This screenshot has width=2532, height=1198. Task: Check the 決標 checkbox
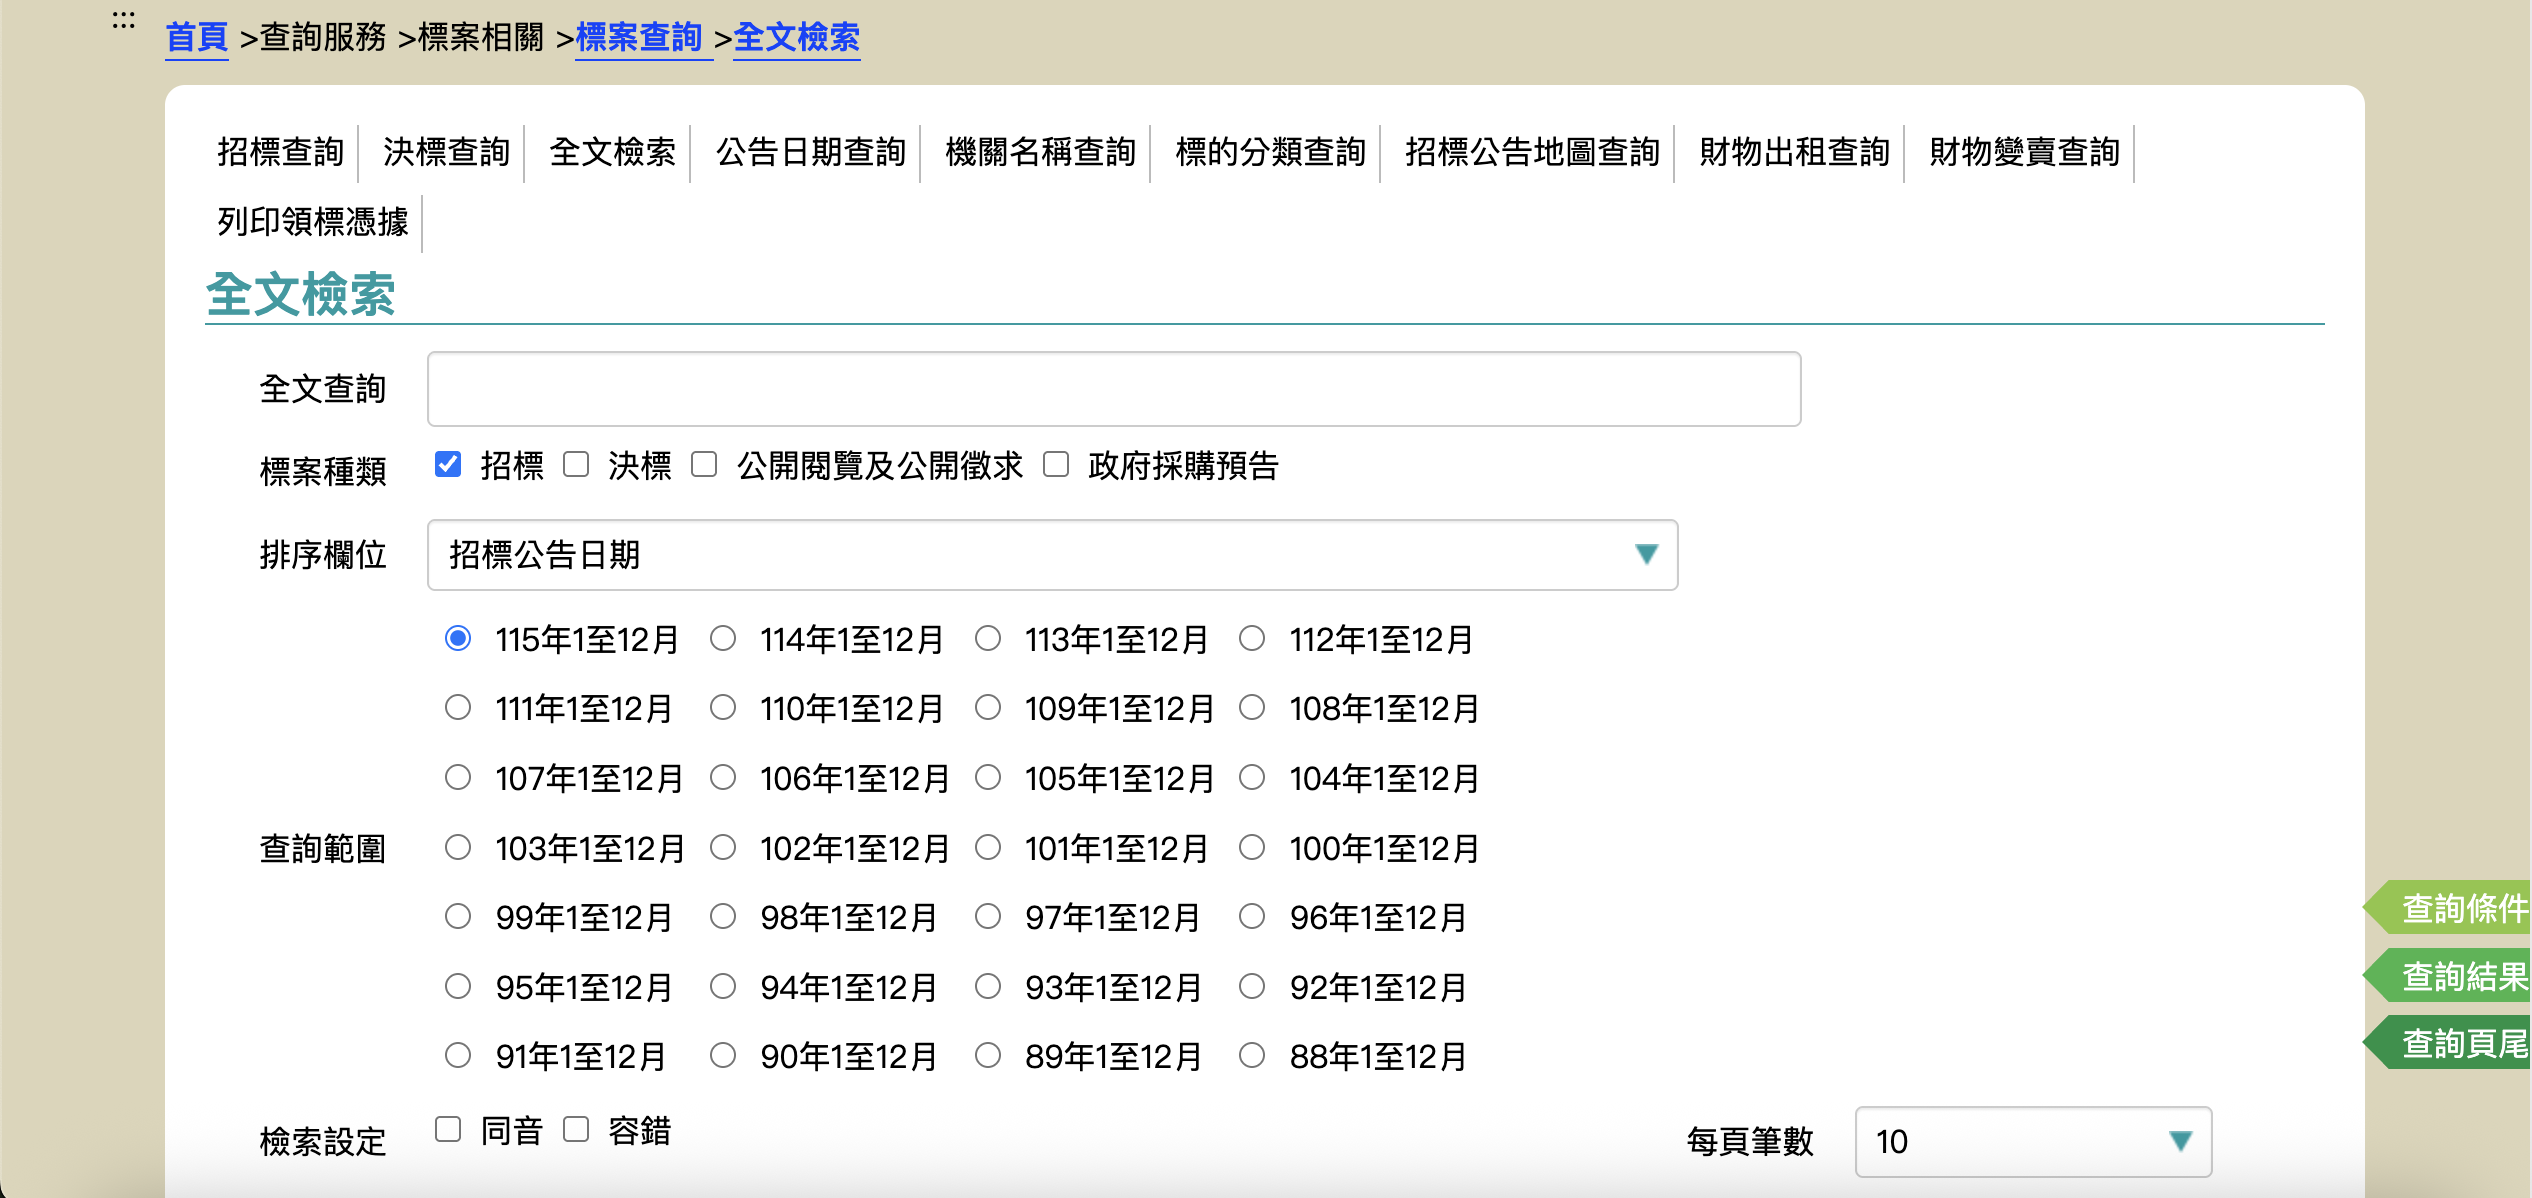pos(576,464)
